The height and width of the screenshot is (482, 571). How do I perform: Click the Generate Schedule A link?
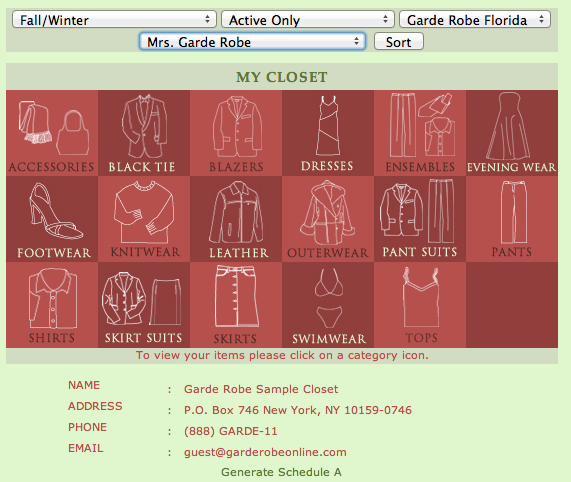pos(281,472)
